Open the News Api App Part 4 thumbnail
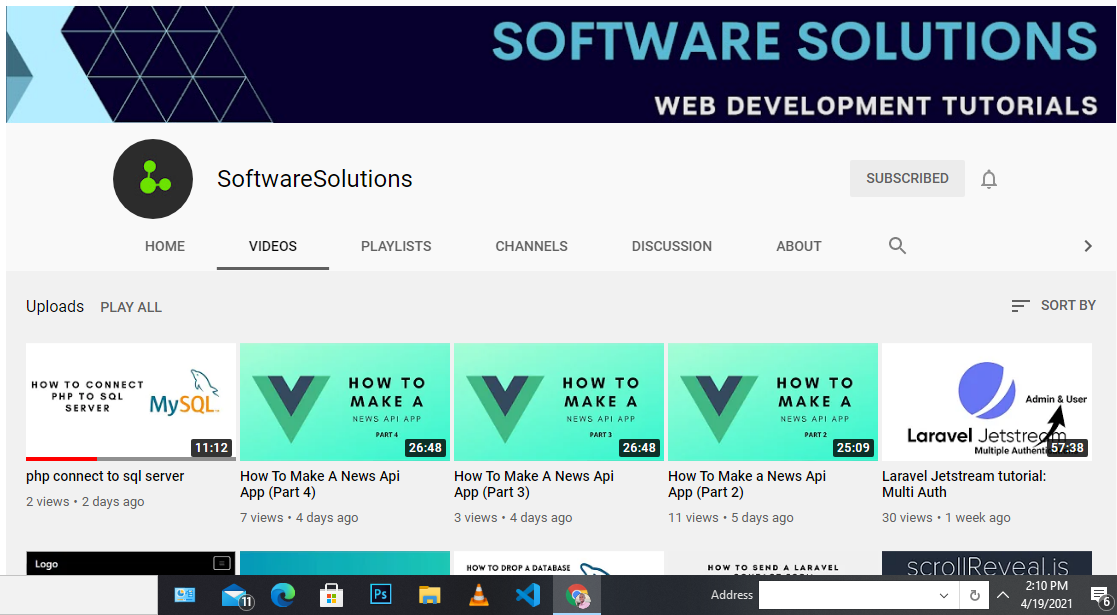Image resolution: width=1117 pixels, height=615 pixels. pyautogui.click(x=345, y=402)
